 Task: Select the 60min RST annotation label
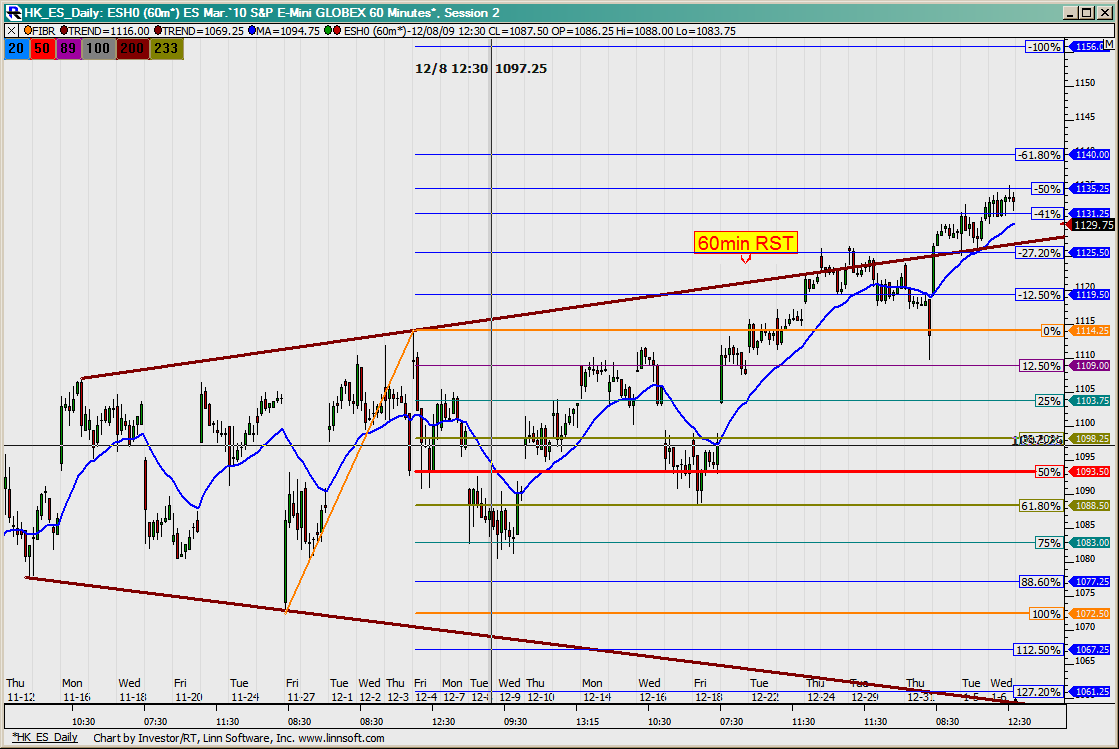point(745,242)
